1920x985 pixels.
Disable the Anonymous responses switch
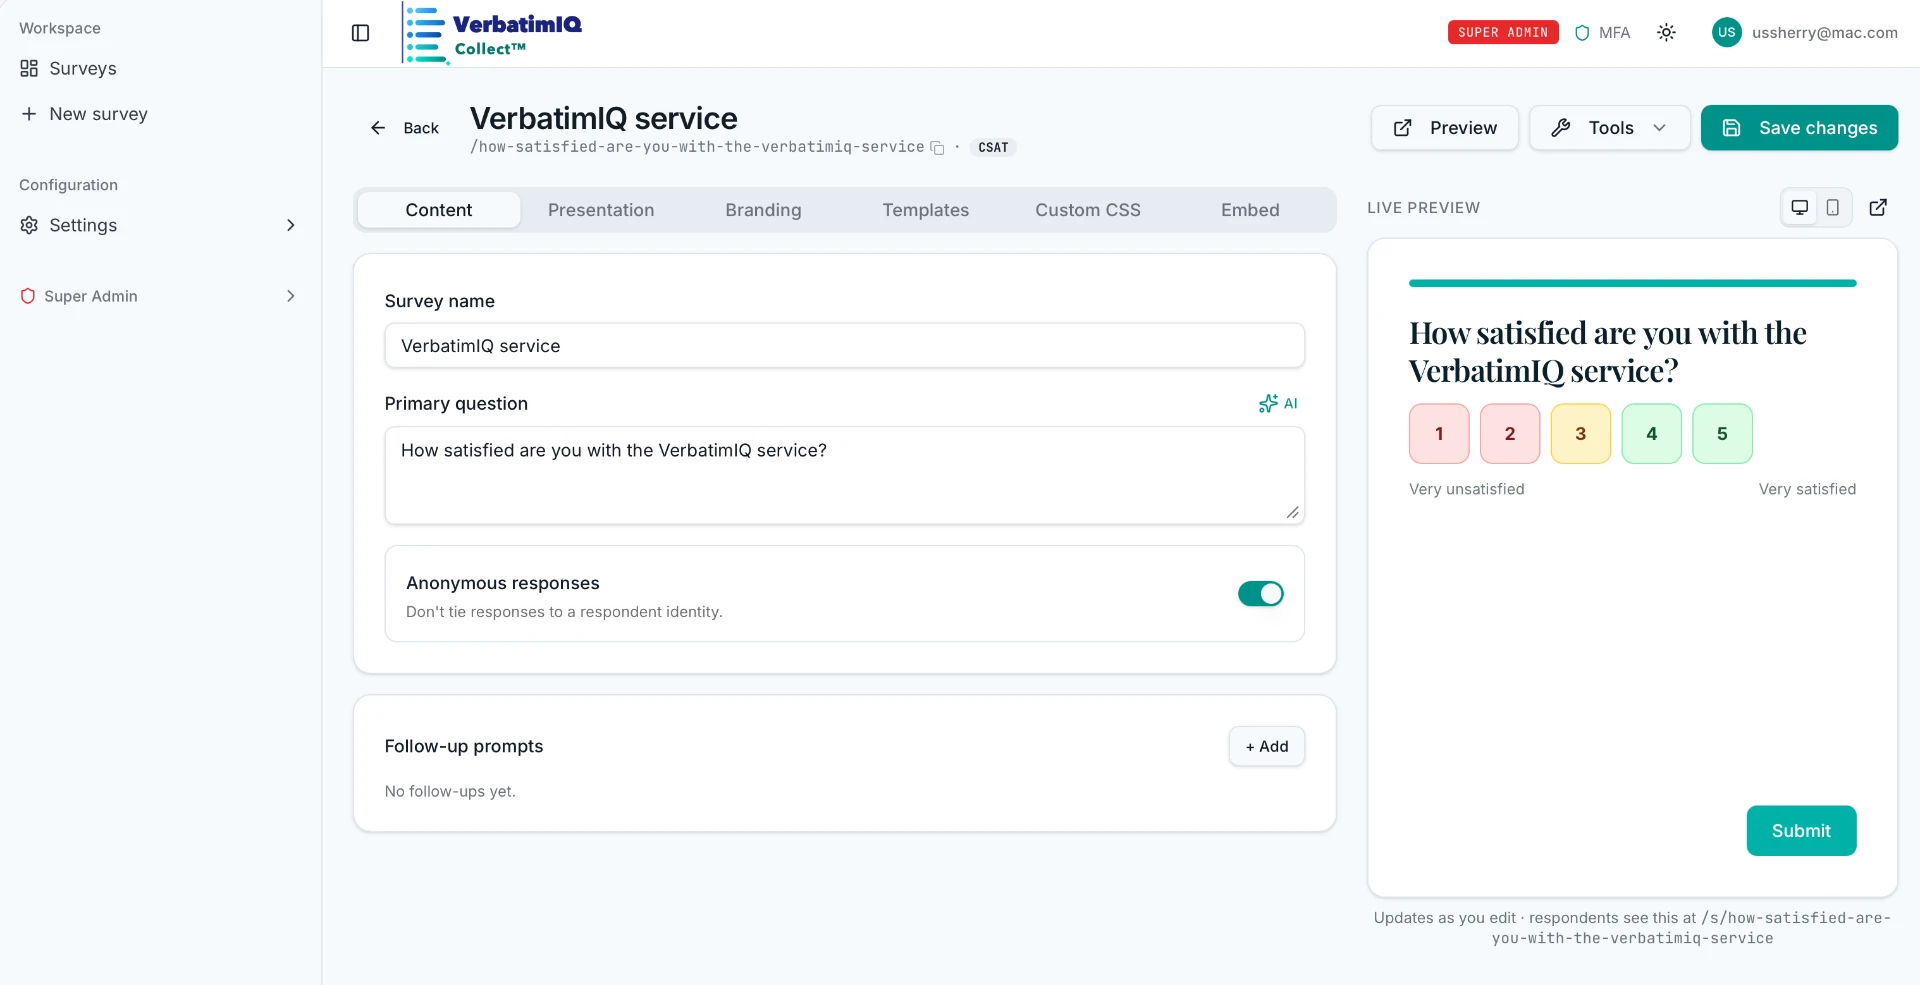coord(1260,594)
